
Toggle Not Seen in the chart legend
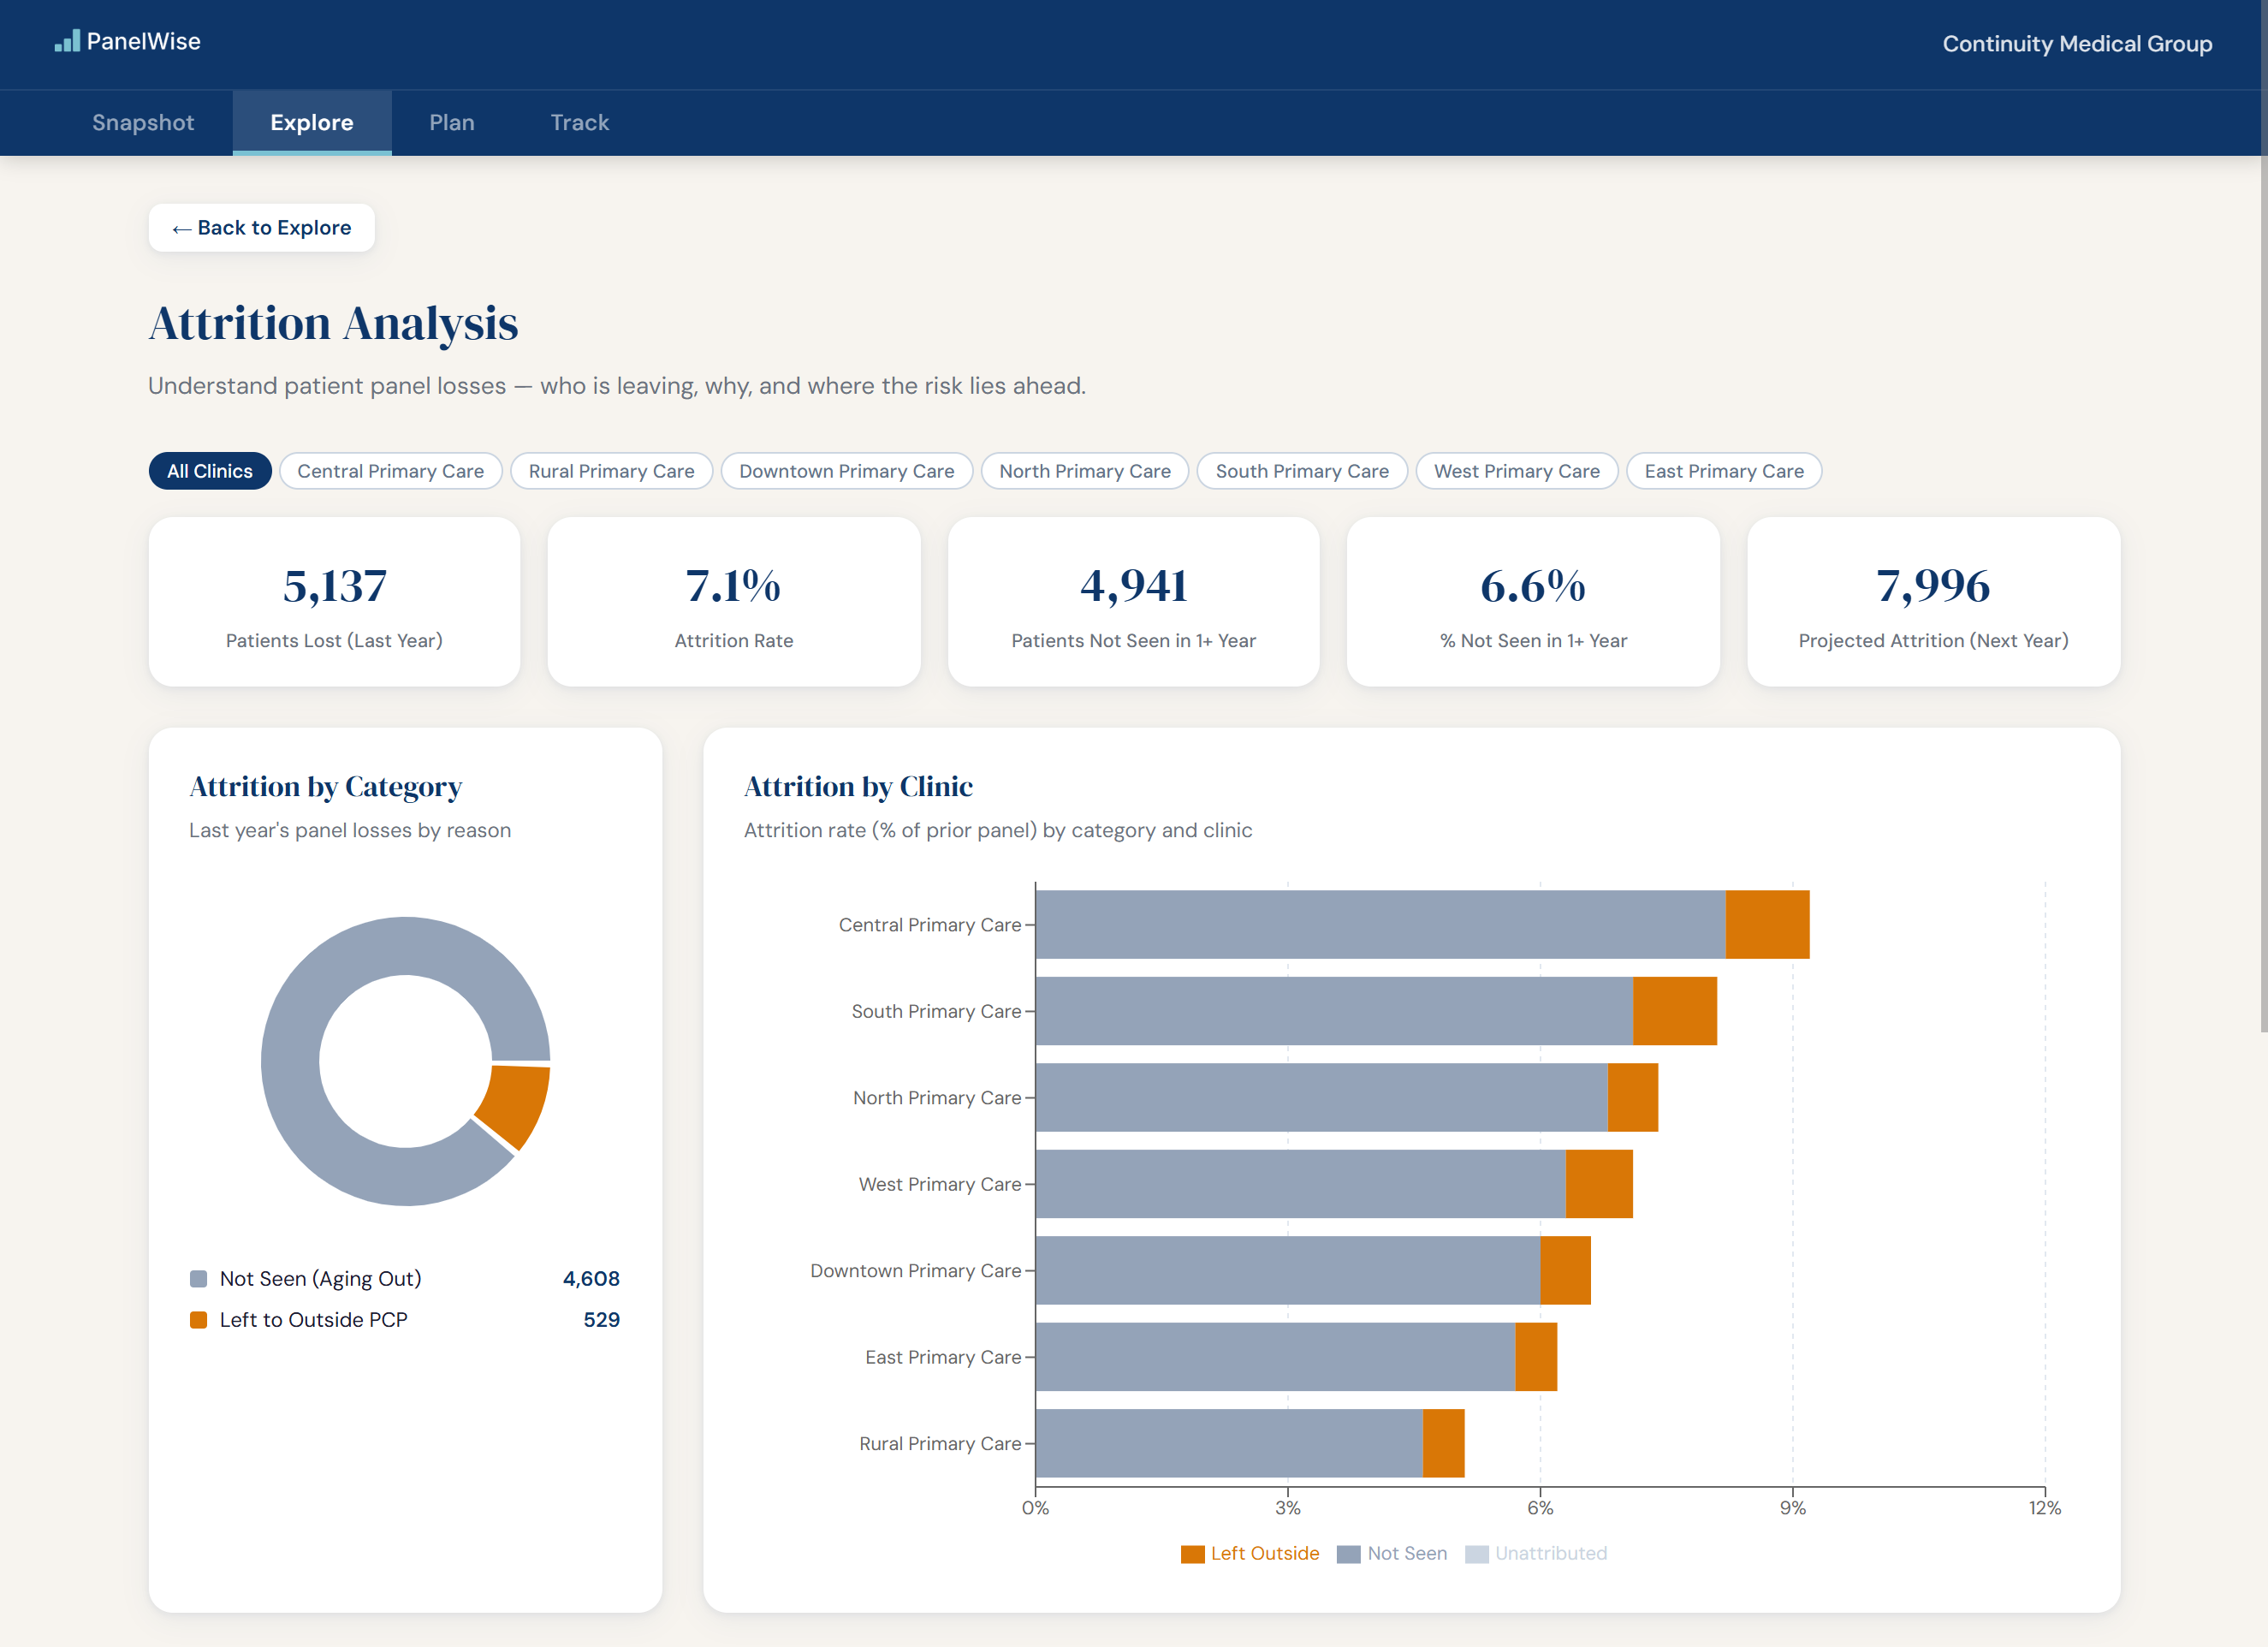coord(1392,1553)
